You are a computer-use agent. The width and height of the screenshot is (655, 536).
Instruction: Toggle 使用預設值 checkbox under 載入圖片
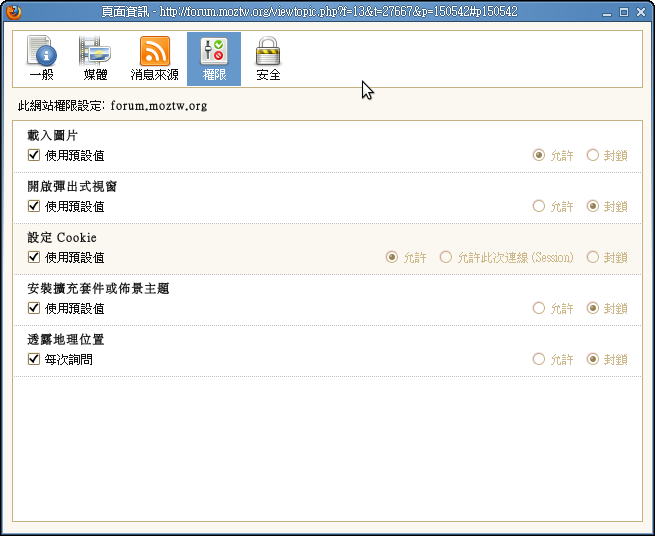coord(34,155)
